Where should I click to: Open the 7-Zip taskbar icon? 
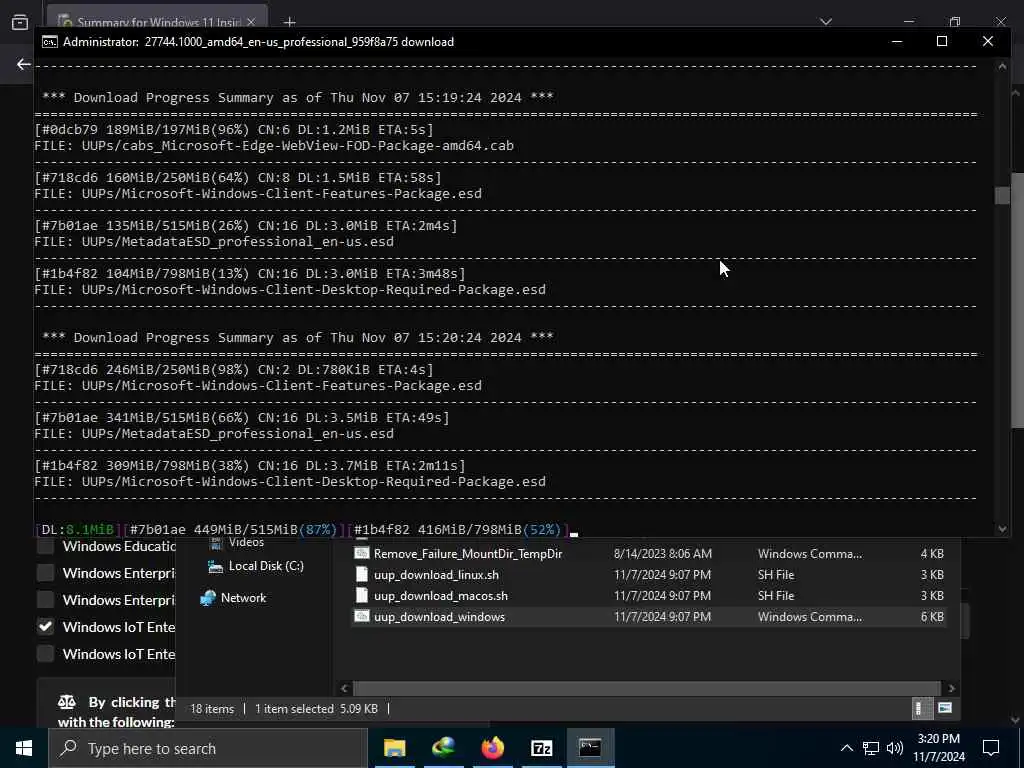[x=541, y=748]
